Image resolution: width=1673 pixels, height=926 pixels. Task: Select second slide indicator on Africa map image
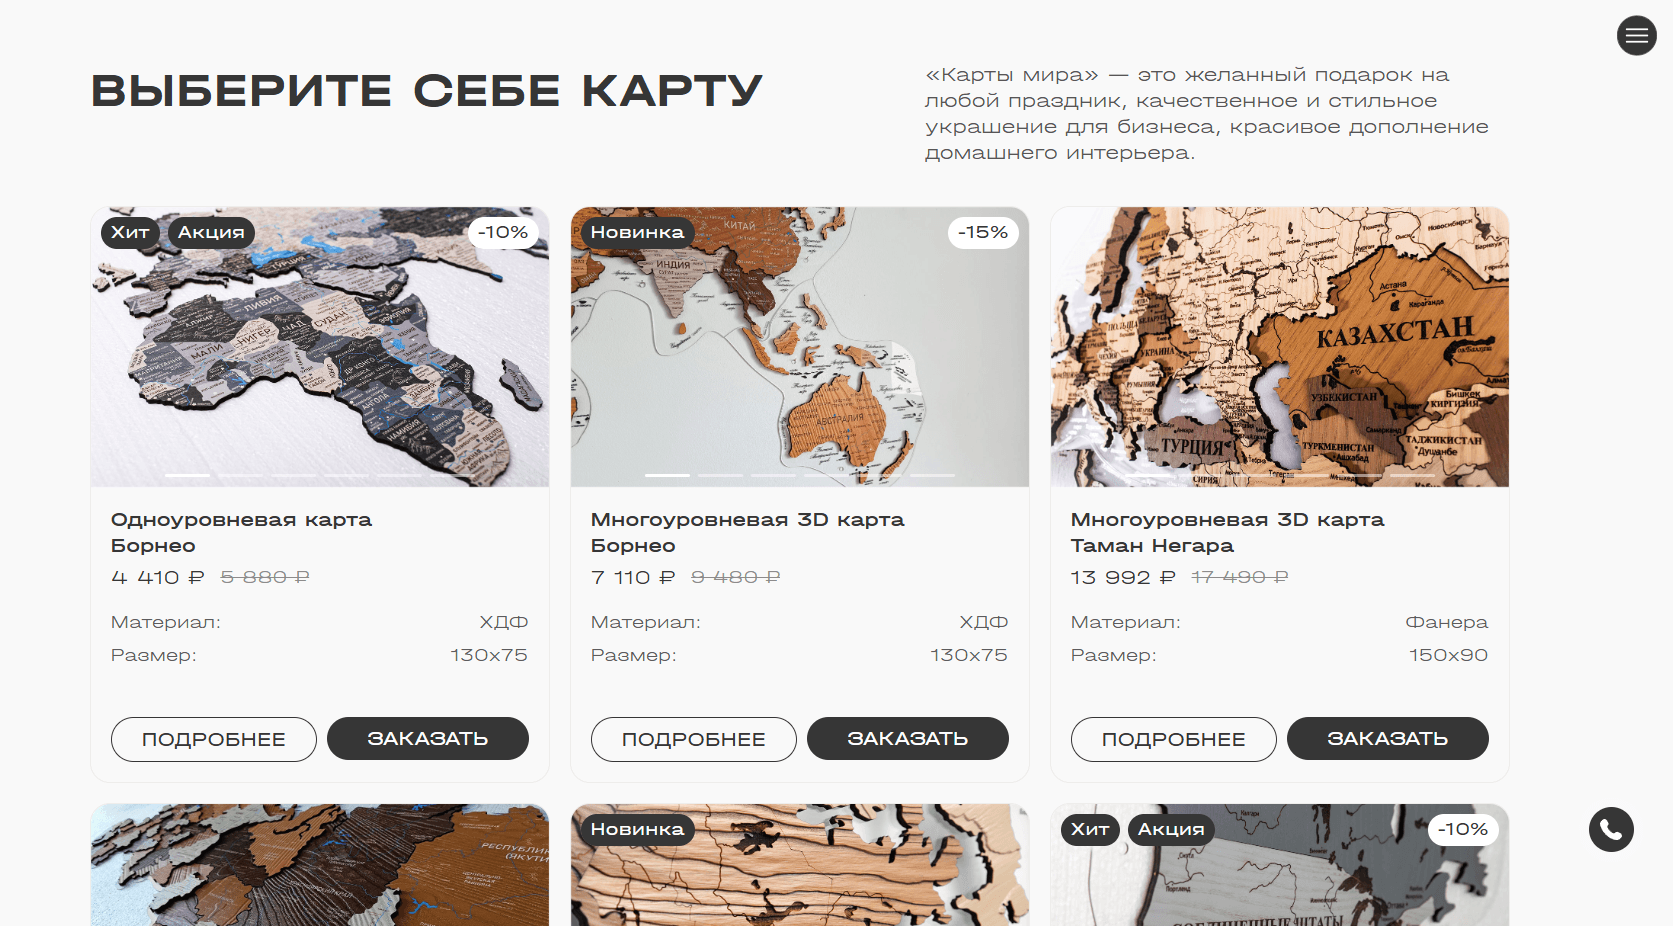click(241, 475)
